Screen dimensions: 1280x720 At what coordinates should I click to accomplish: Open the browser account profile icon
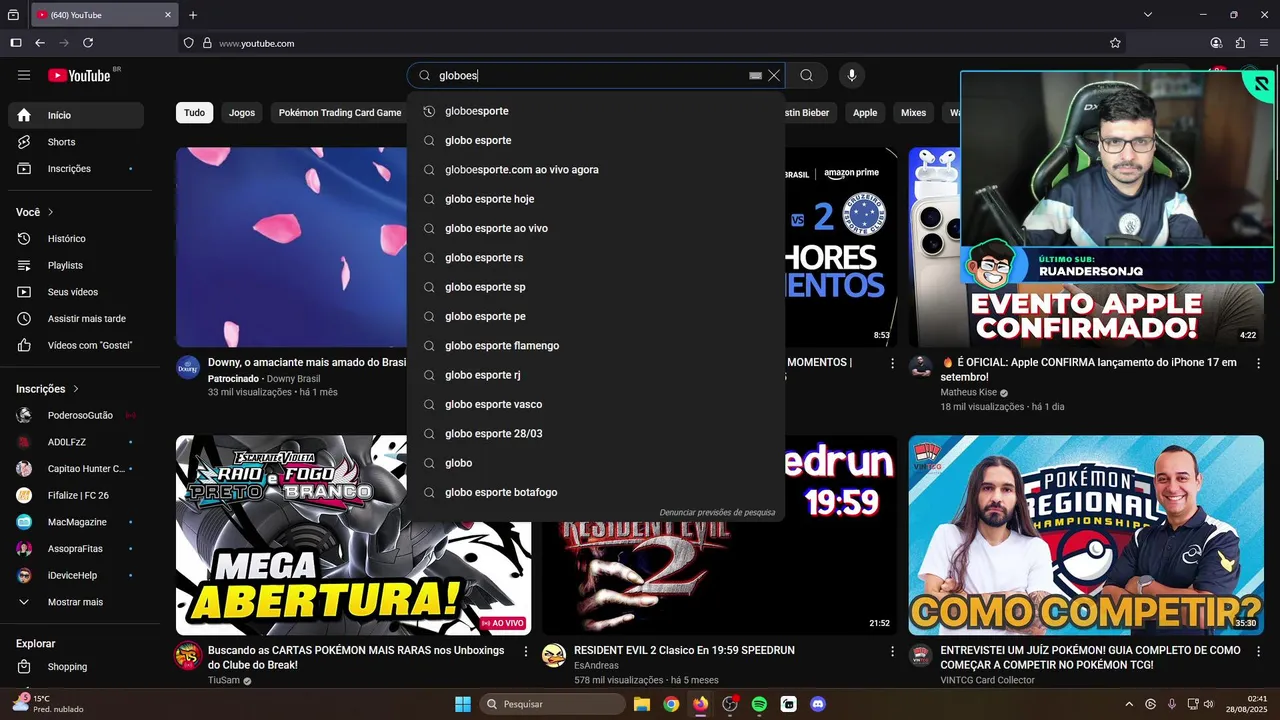[1216, 43]
